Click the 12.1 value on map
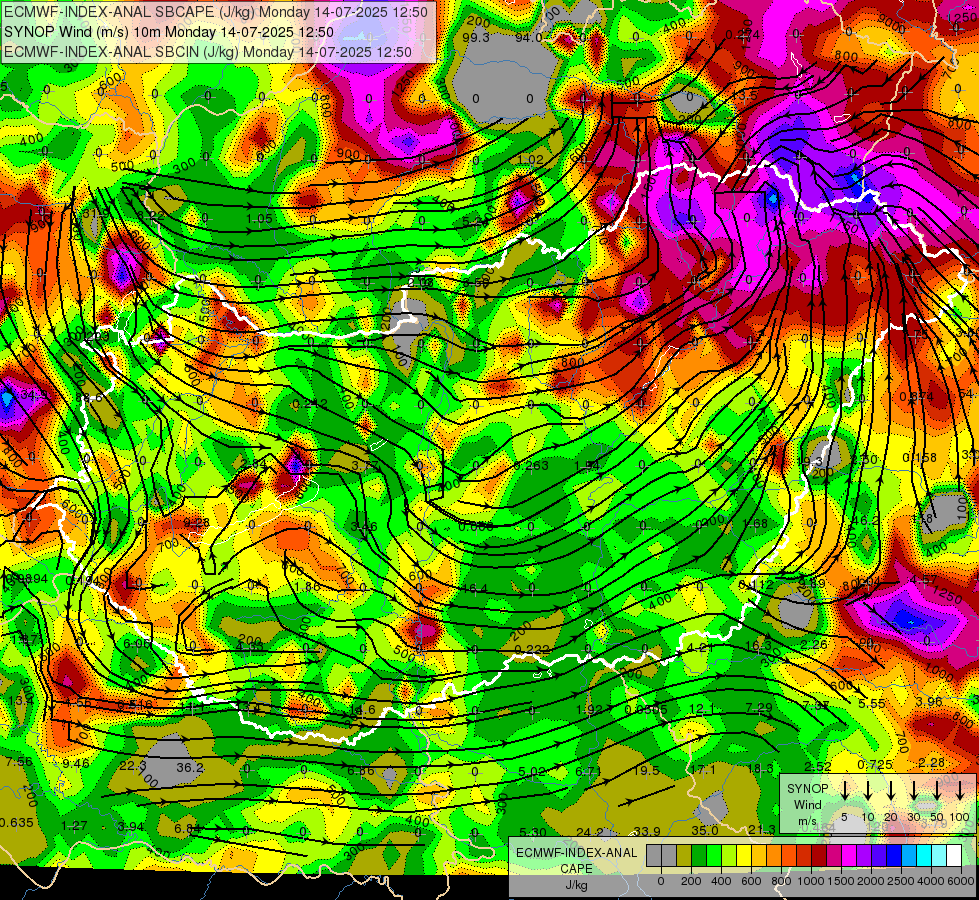Image resolution: width=979 pixels, height=900 pixels. pyautogui.click(x=702, y=708)
